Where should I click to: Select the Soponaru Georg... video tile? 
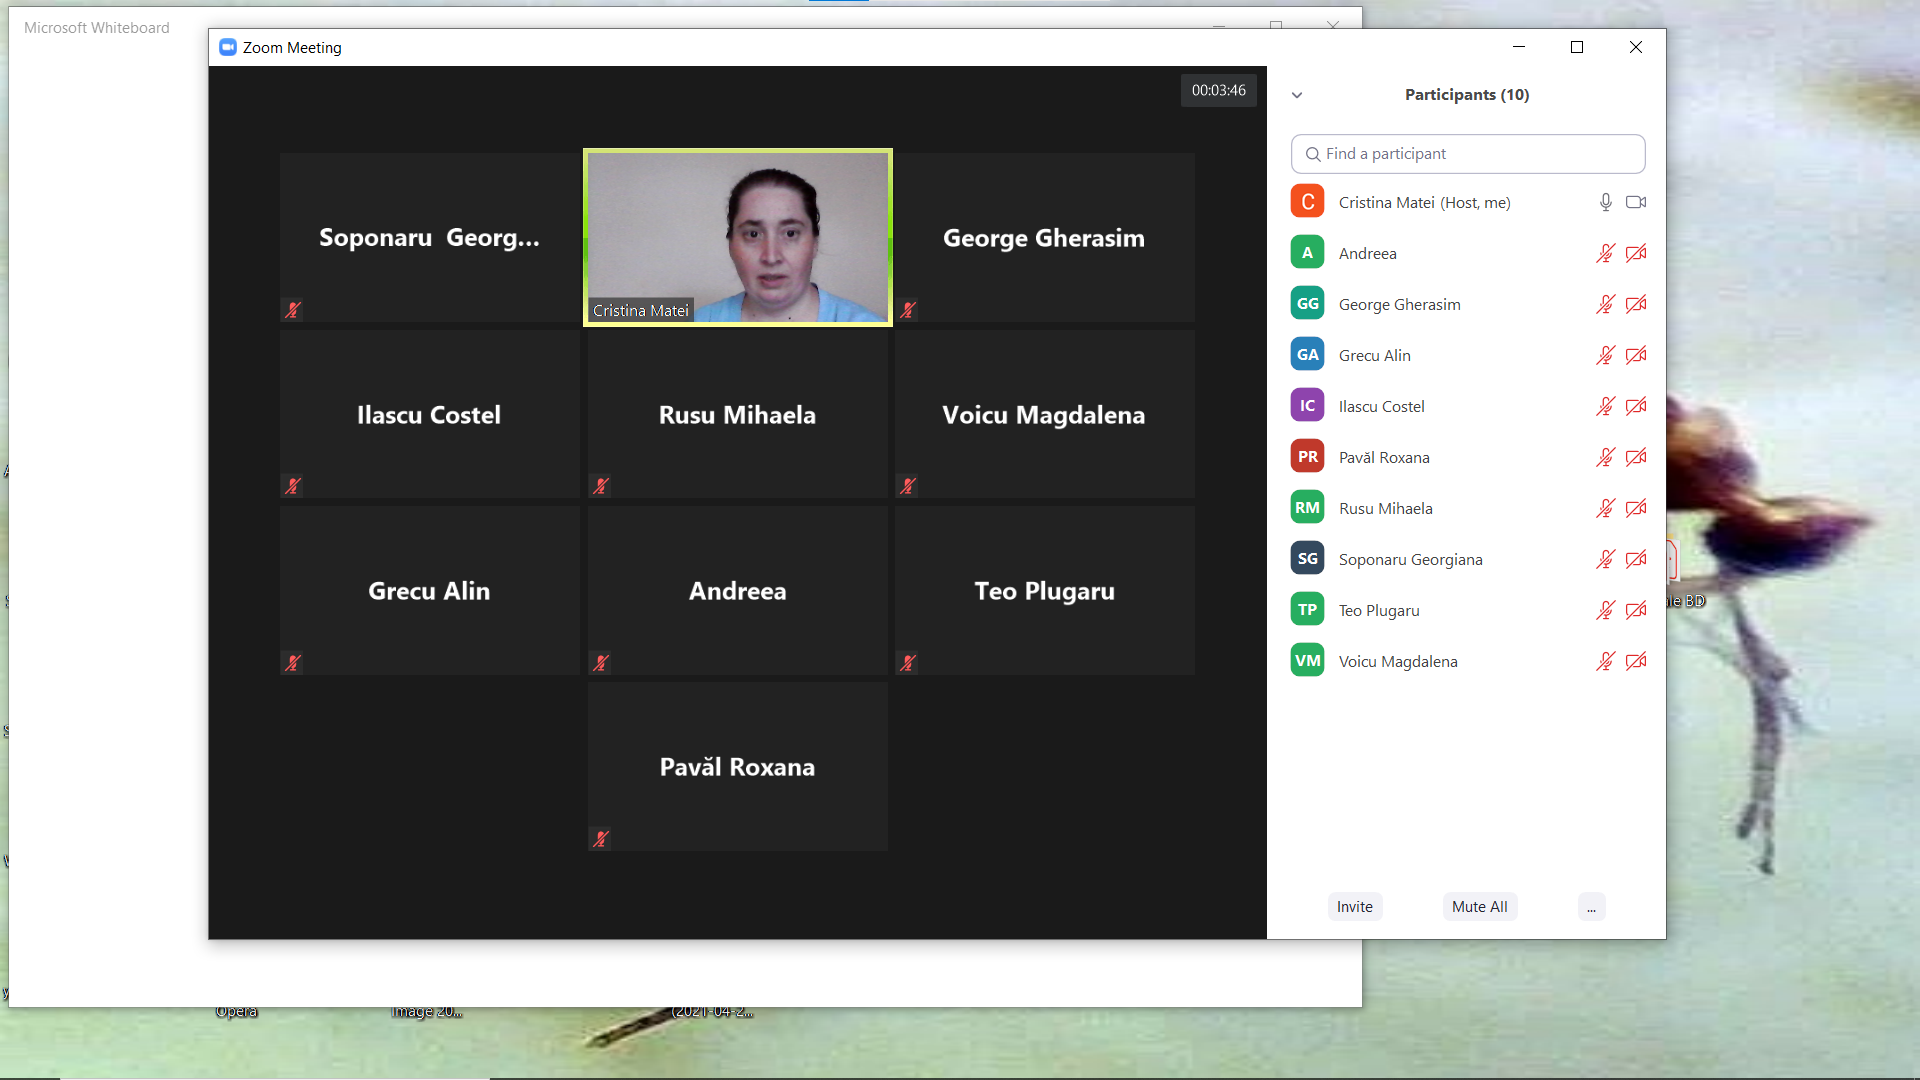click(430, 238)
